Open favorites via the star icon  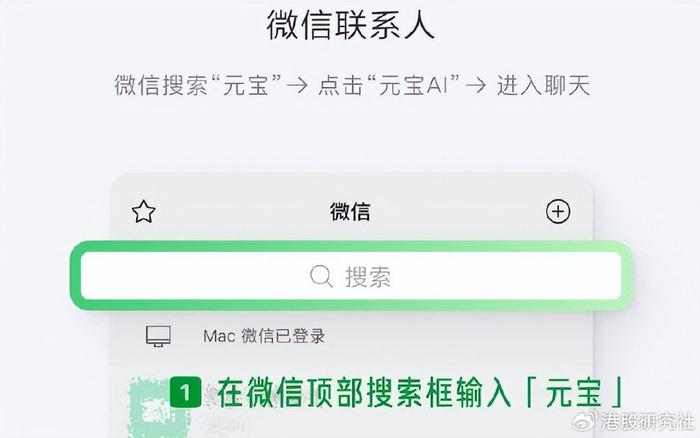[x=144, y=212]
